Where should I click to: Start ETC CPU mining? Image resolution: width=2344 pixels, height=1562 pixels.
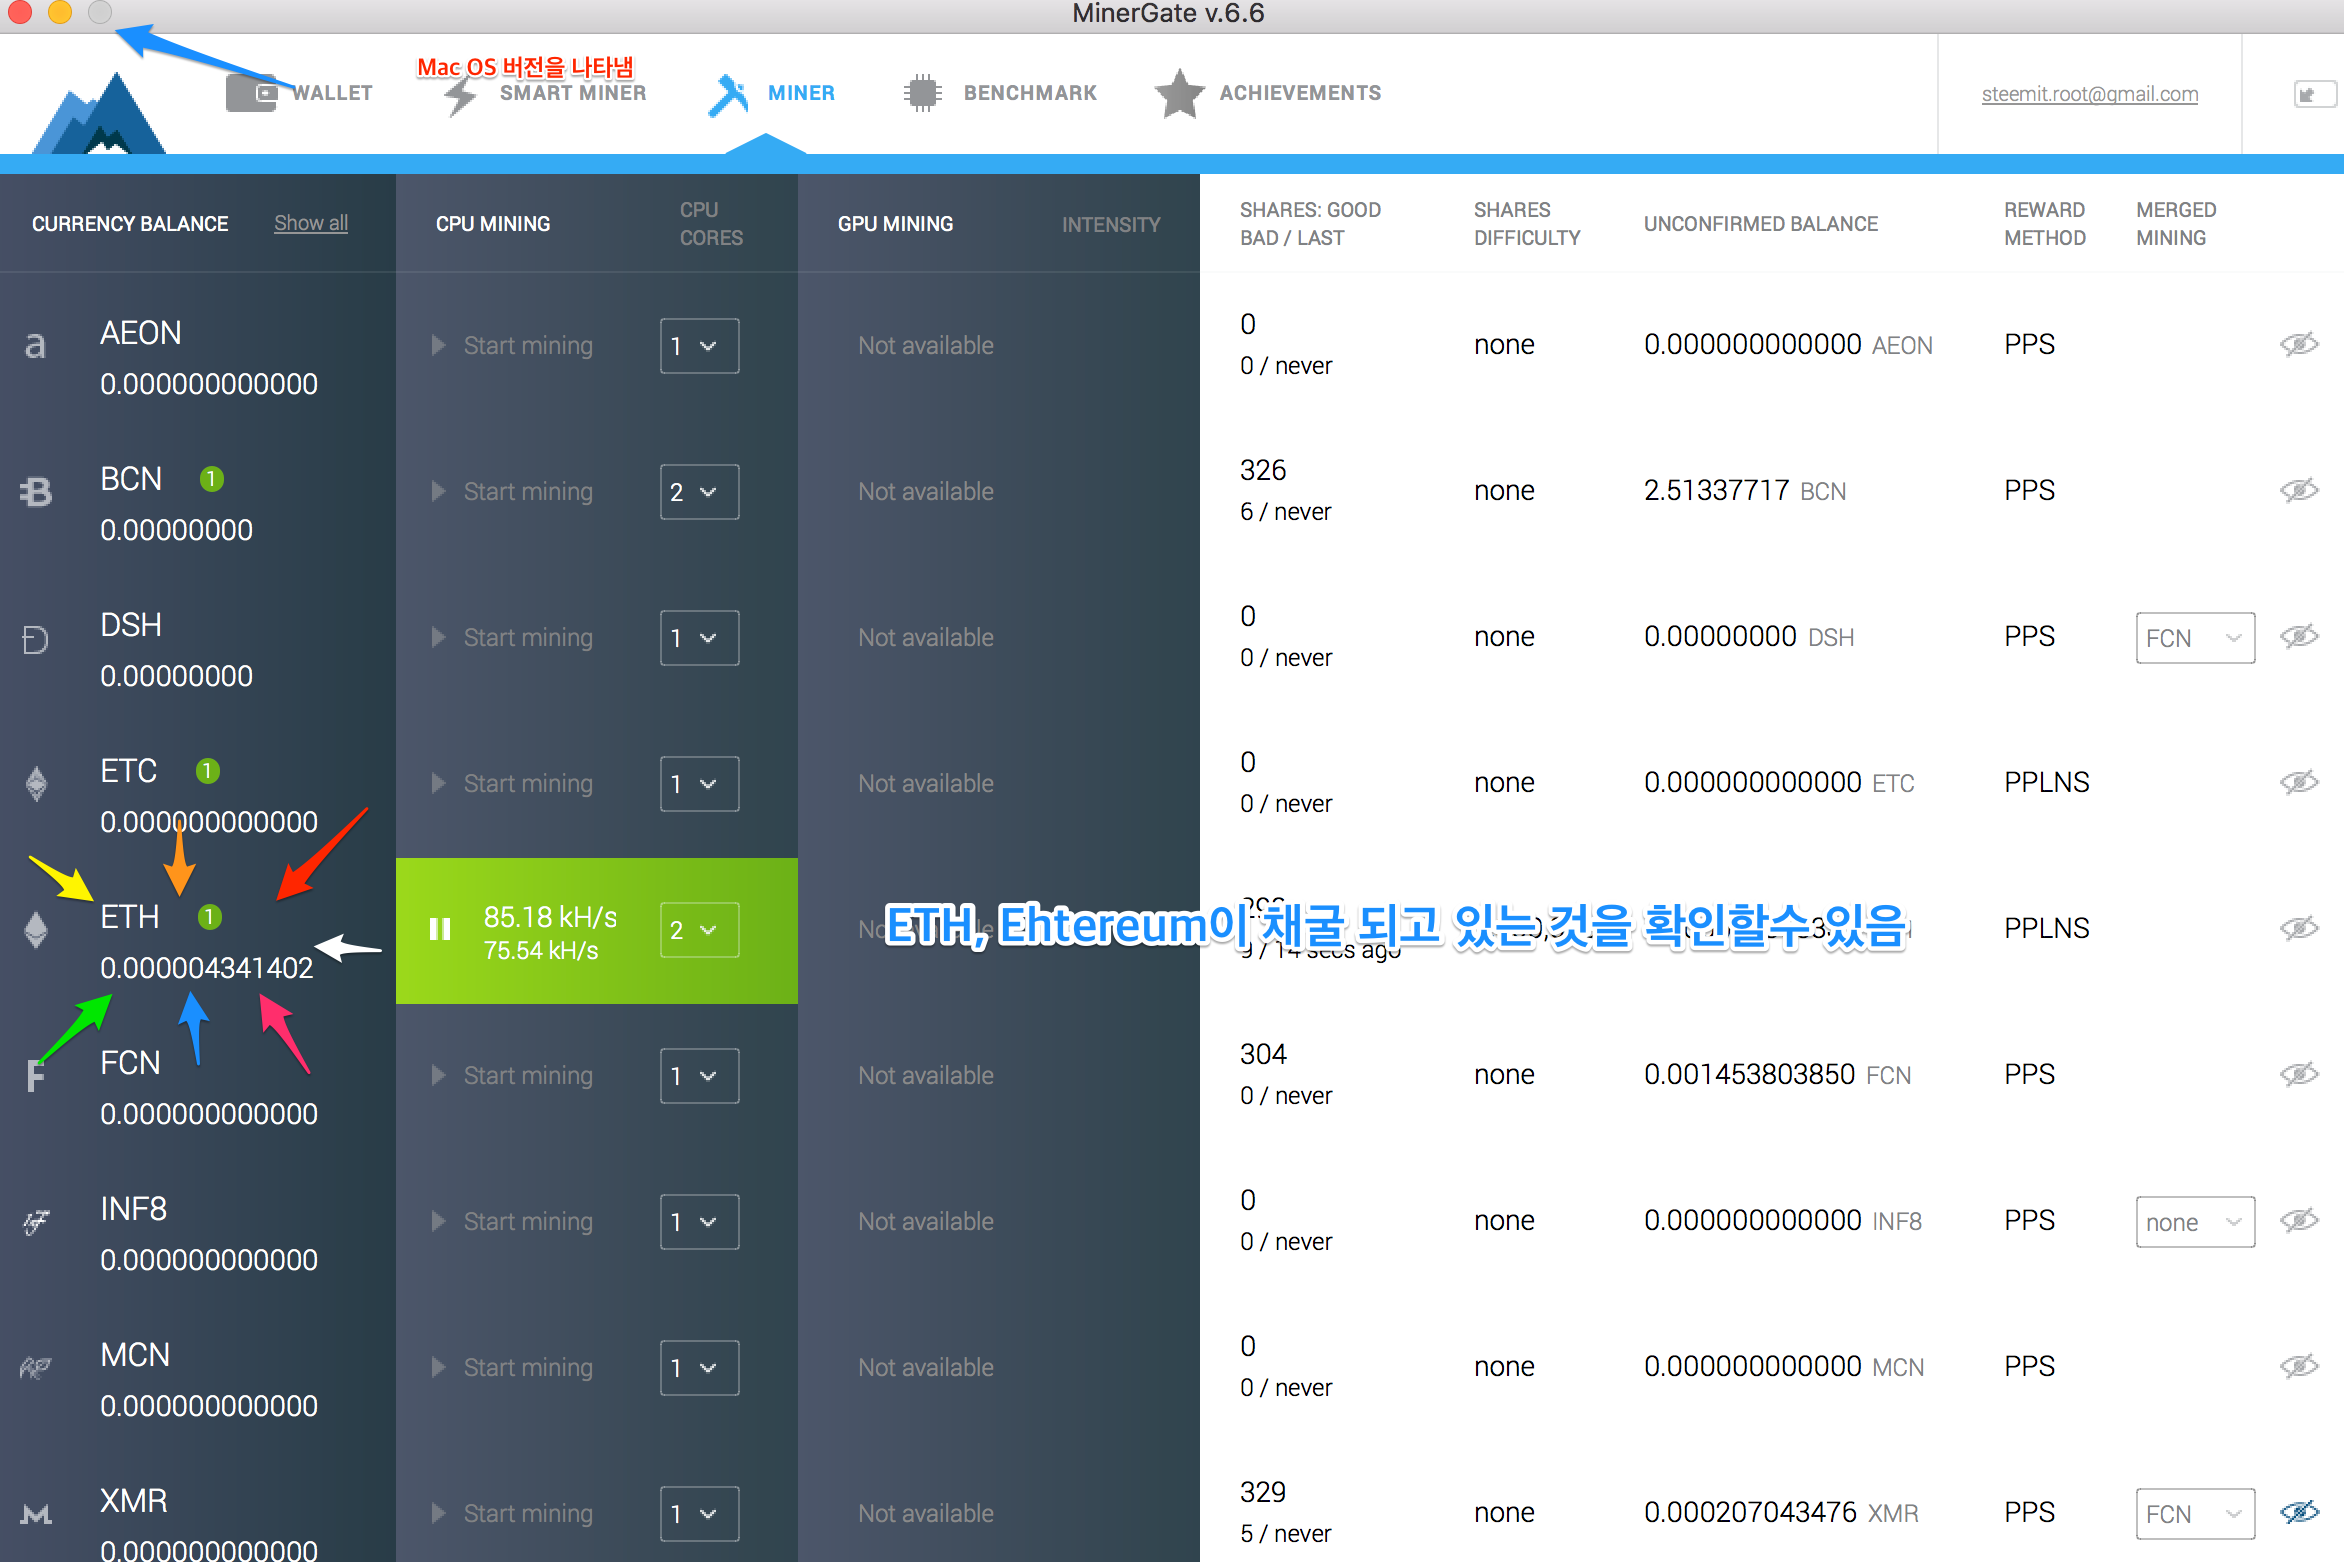pyautogui.click(x=512, y=784)
